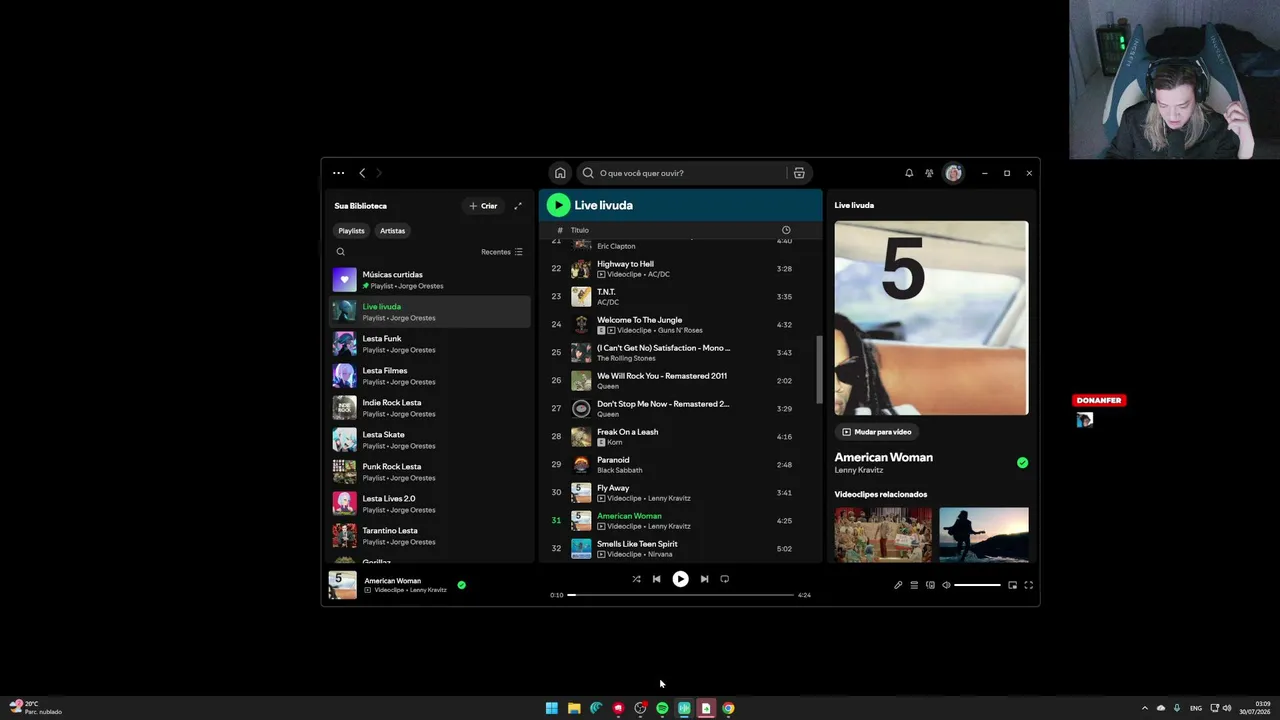Skip to the previous track
1280x720 pixels.
[656, 579]
